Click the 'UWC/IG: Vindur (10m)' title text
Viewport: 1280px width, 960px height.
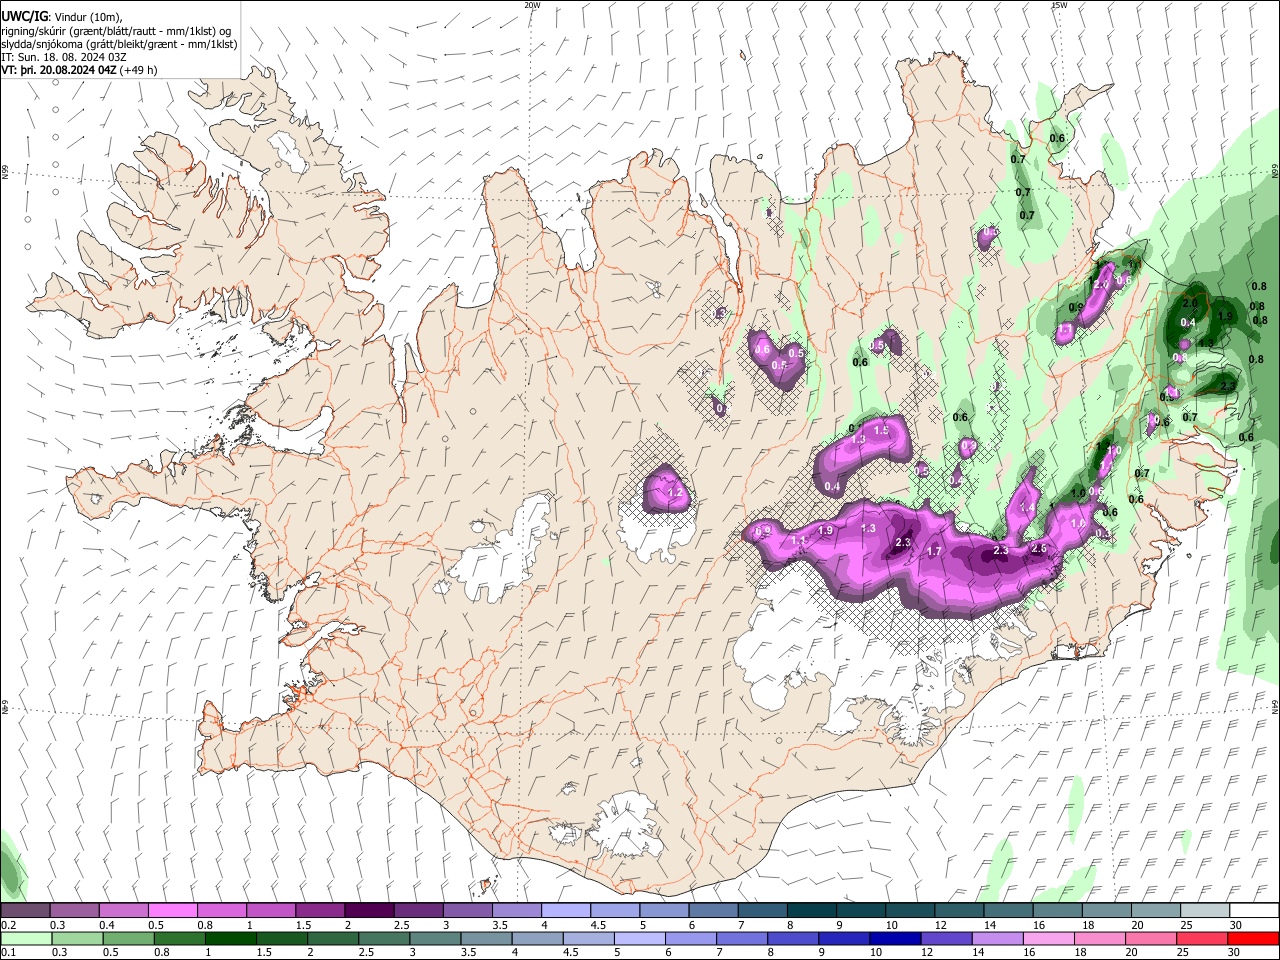click(x=61, y=17)
